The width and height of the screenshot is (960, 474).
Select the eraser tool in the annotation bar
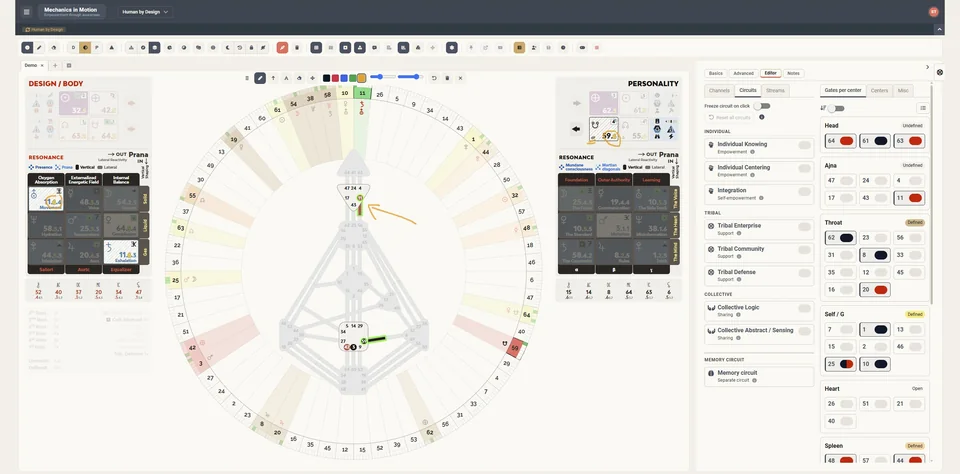click(299, 78)
